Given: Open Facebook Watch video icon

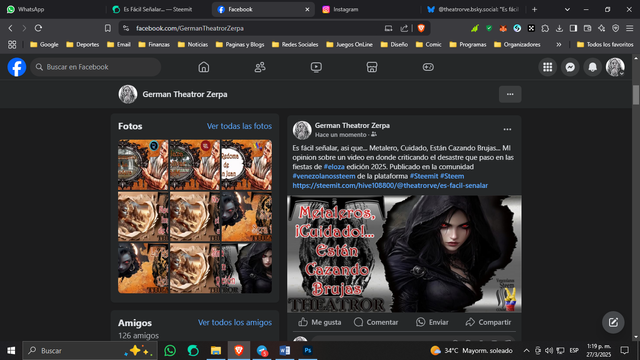Looking at the screenshot, I should click(316, 67).
